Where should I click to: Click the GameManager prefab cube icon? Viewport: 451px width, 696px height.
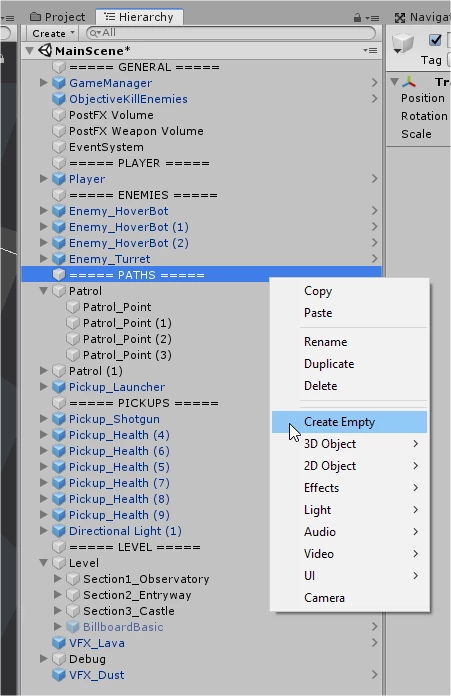point(59,83)
